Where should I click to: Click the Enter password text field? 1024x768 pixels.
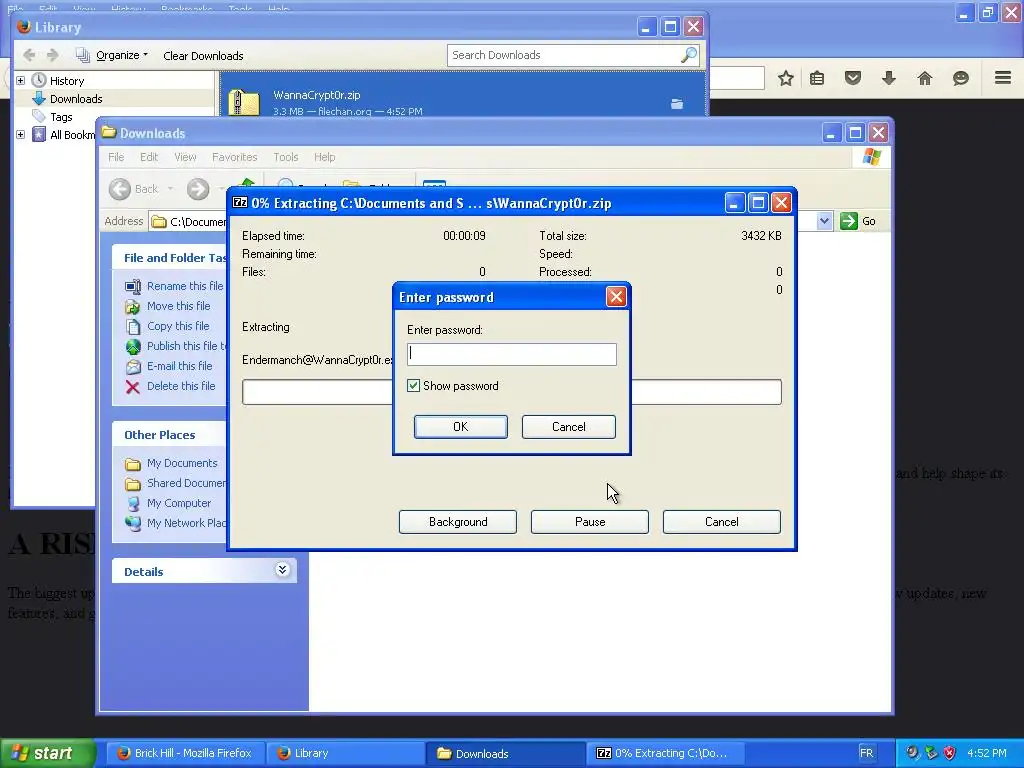coord(511,355)
